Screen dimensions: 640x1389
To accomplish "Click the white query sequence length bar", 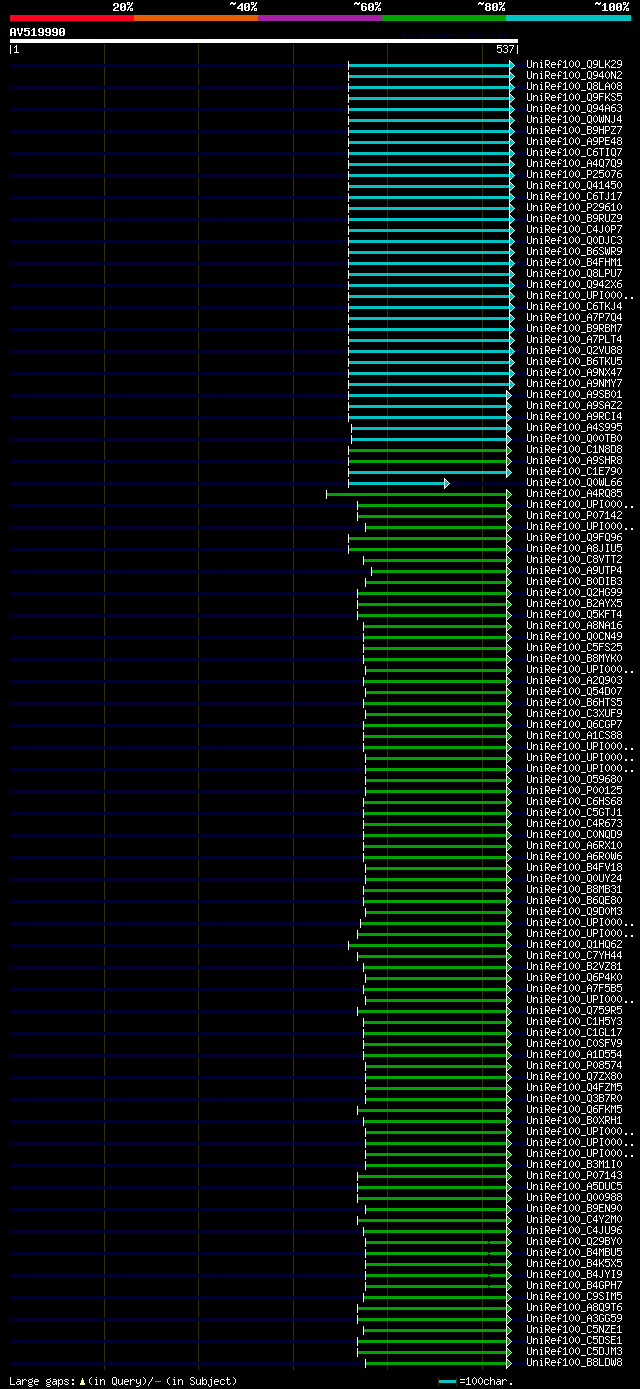I will click(264, 41).
